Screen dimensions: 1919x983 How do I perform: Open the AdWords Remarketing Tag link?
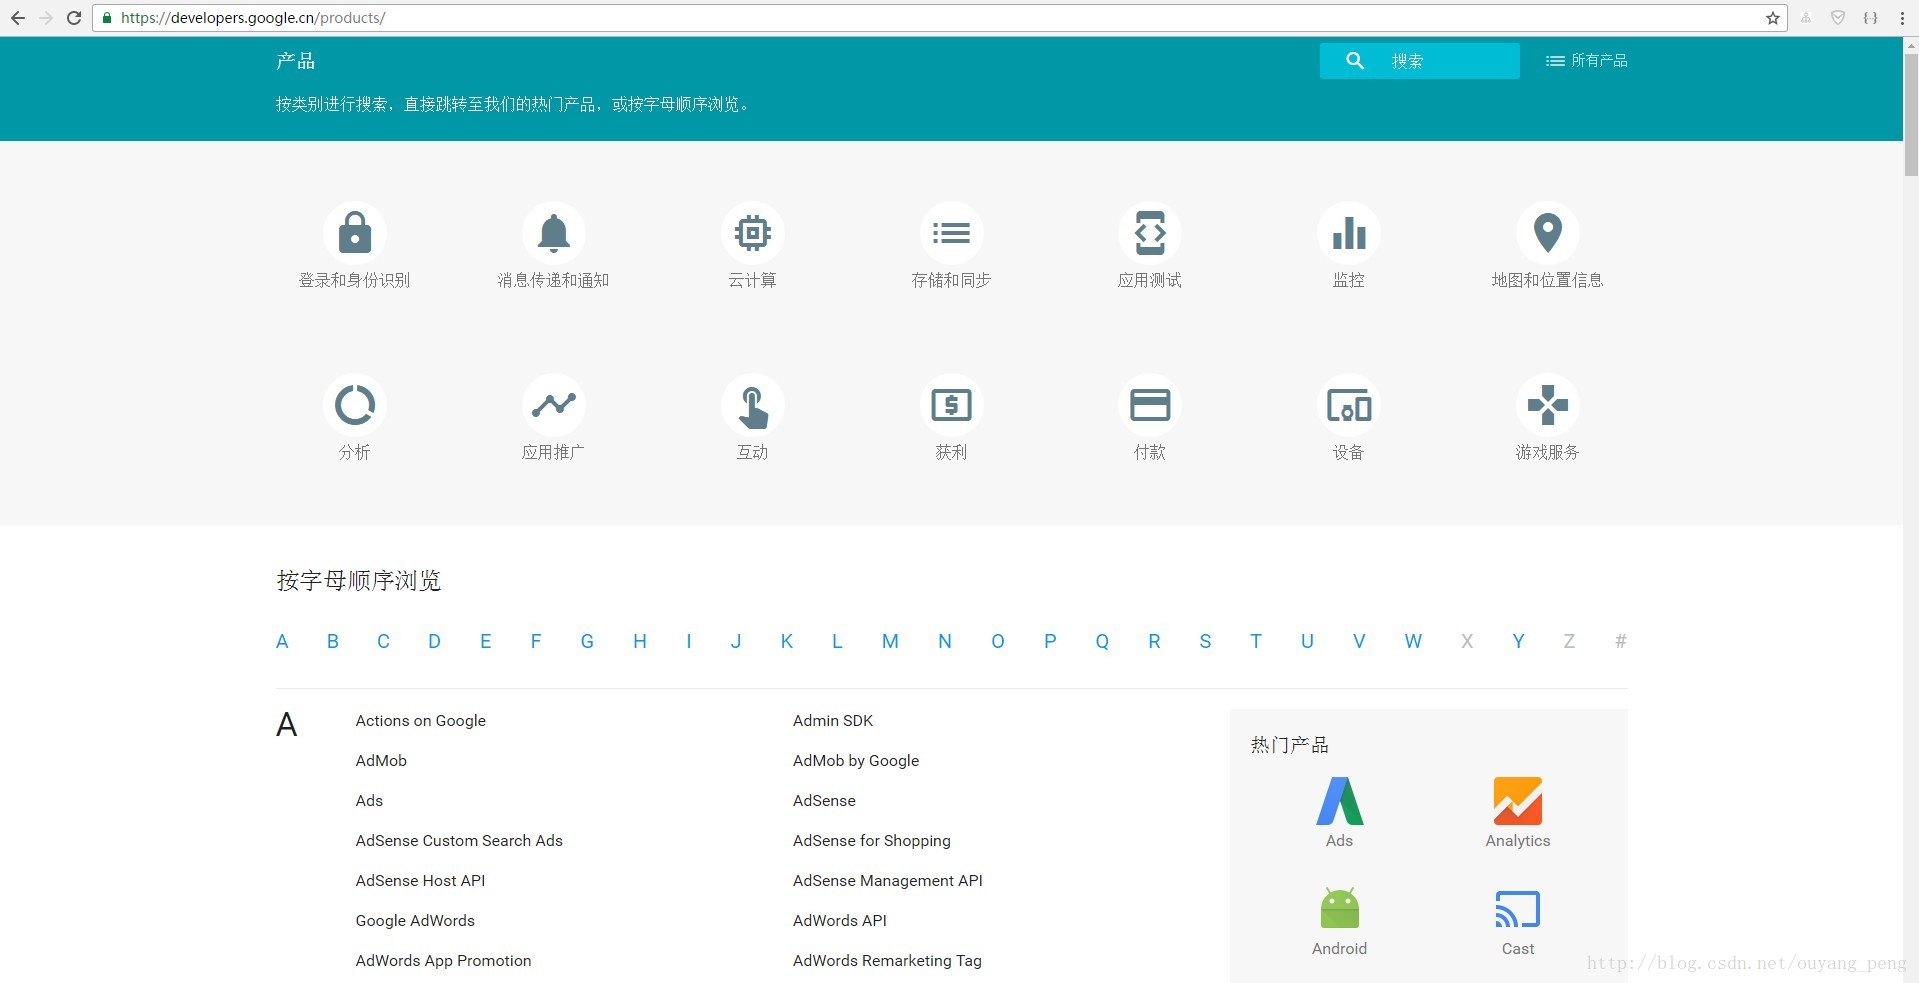888,961
